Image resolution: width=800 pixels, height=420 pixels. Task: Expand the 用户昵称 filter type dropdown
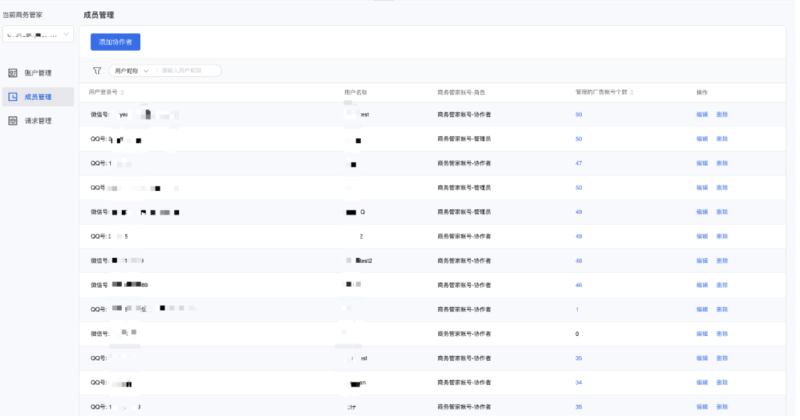pos(131,71)
